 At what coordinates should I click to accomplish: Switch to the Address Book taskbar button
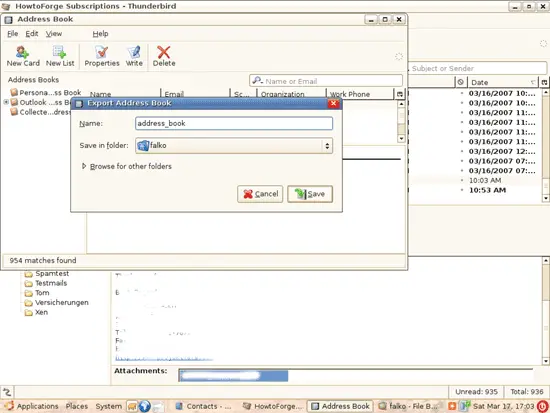(340, 406)
